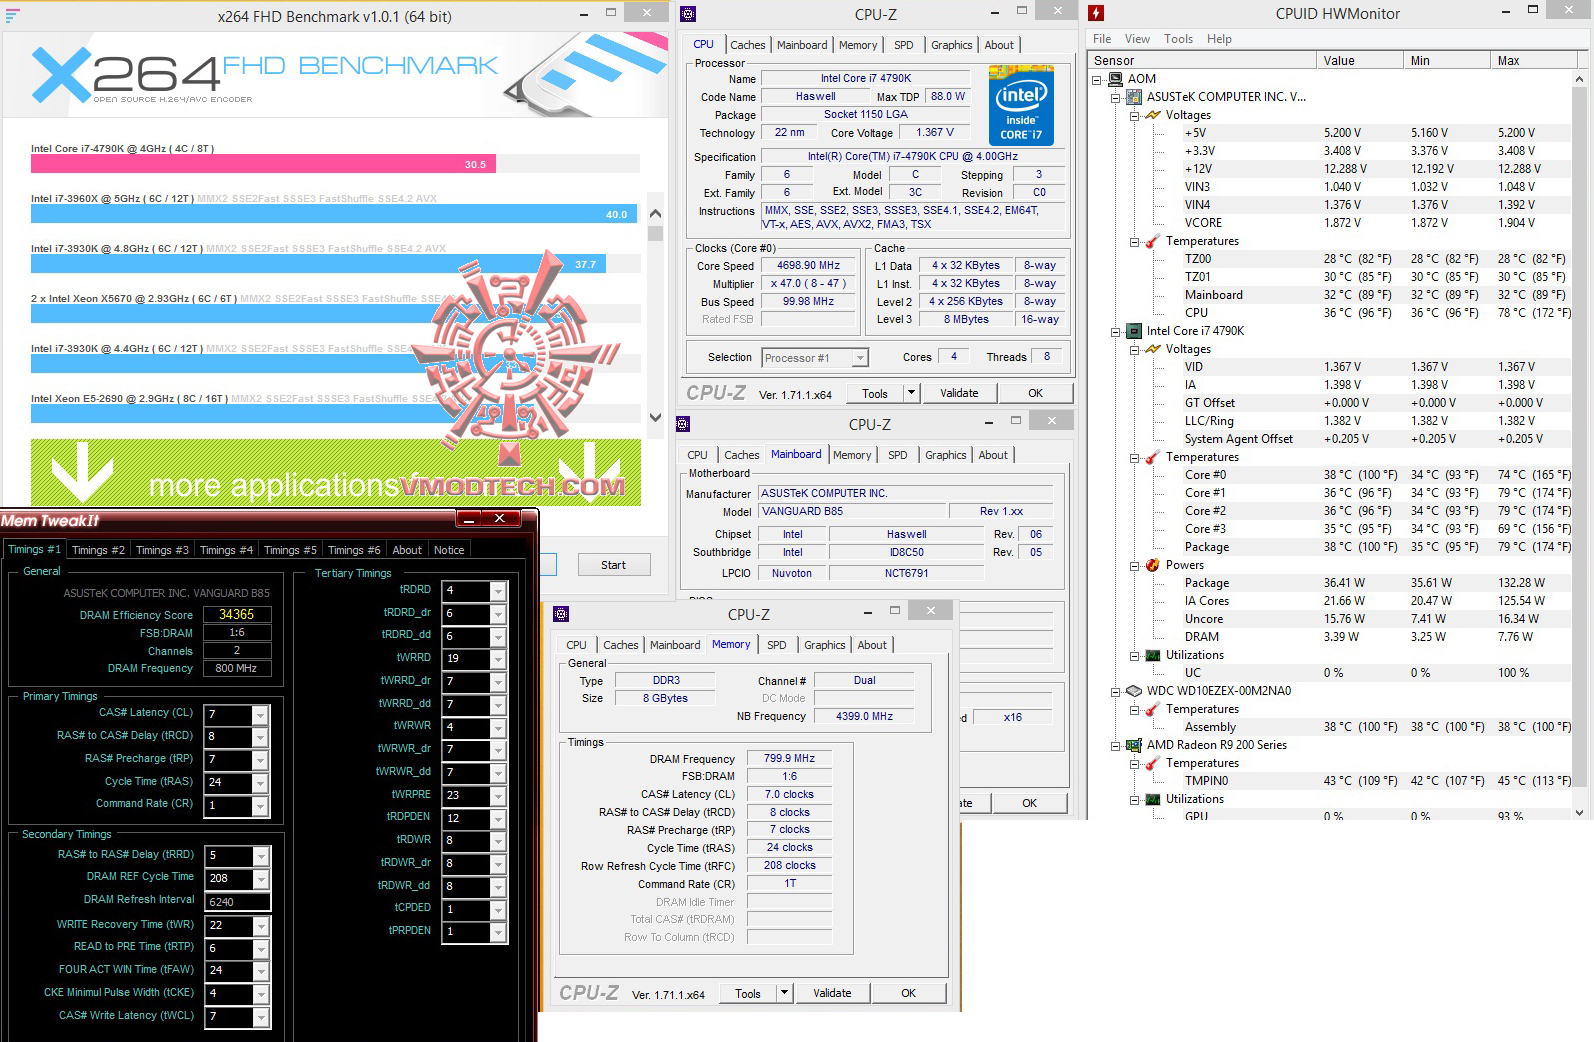Image resolution: width=1594 pixels, height=1042 pixels.
Task: Click the motherboard Voltages lightning icon
Action: 1153,115
